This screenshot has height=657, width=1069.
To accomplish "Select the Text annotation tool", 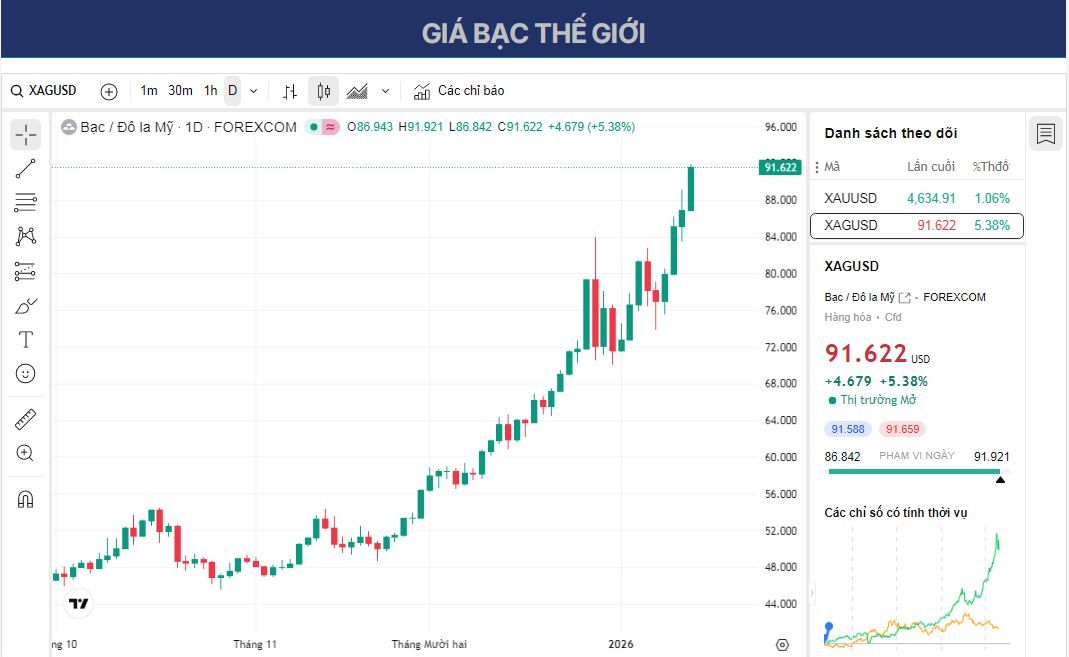I will 25,339.
